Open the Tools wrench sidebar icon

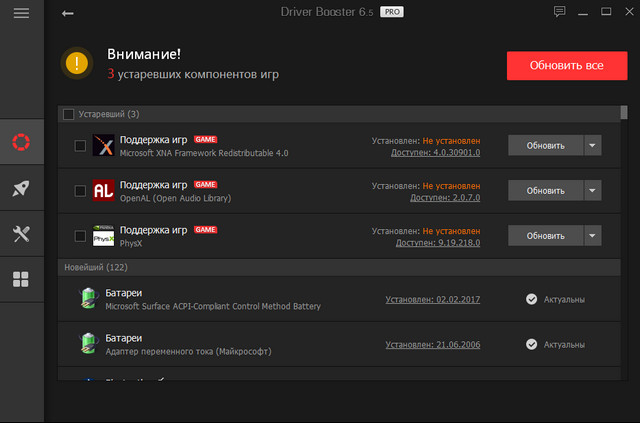(x=22, y=234)
